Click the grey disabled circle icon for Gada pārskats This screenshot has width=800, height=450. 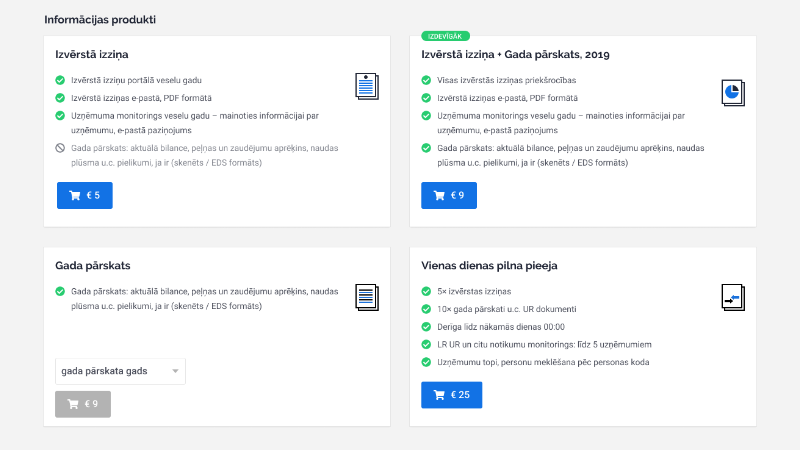(61, 148)
